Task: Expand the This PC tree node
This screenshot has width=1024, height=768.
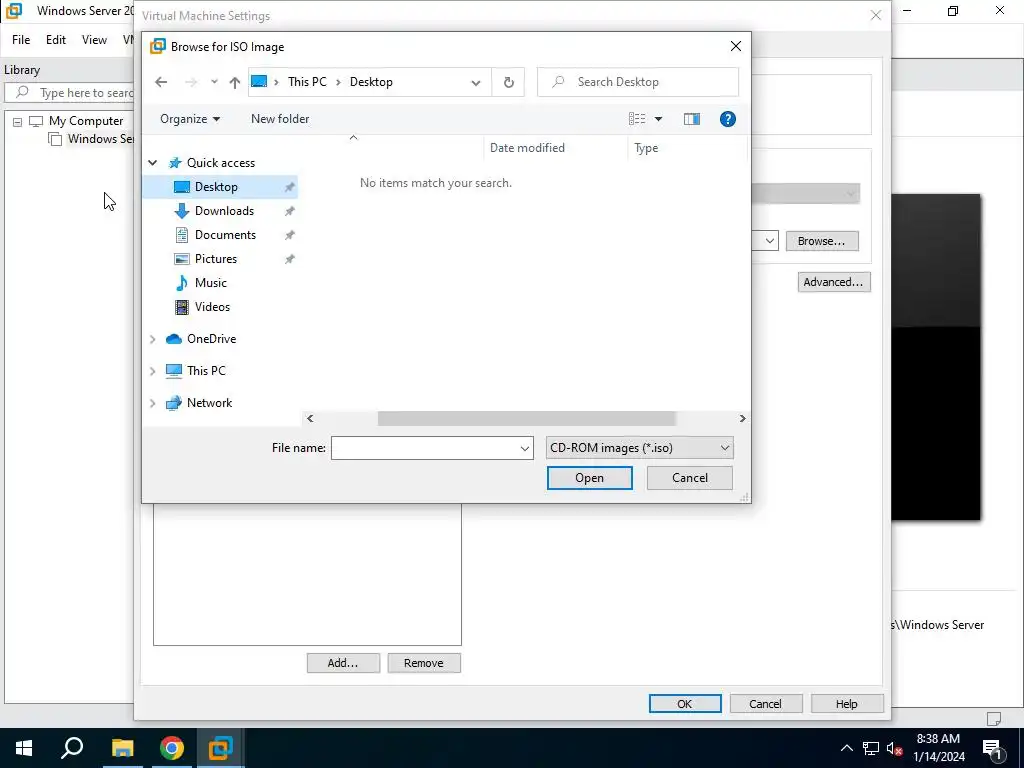Action: [153, 371]
